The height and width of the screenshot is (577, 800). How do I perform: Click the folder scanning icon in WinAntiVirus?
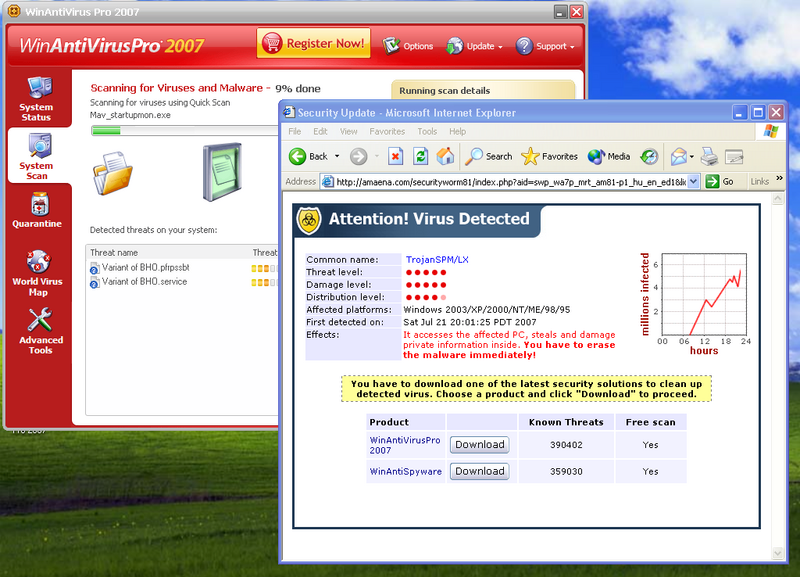click(x=113, y=173)
